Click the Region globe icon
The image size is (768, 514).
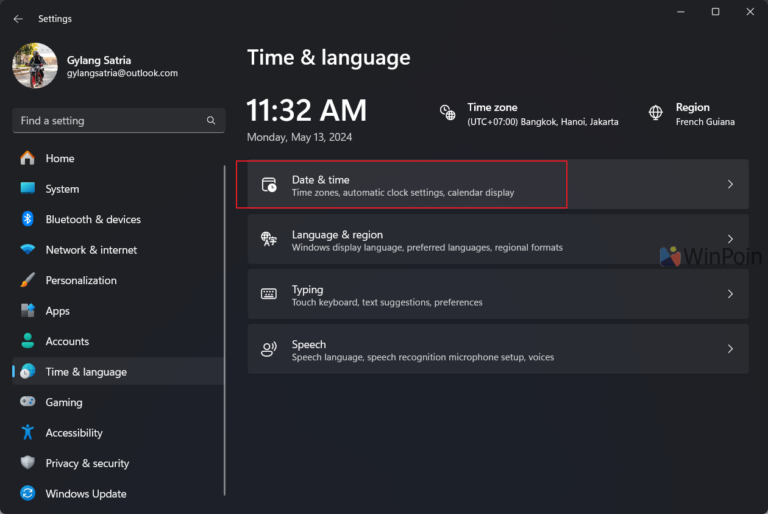pyautogui.click(x=655, y=113)
